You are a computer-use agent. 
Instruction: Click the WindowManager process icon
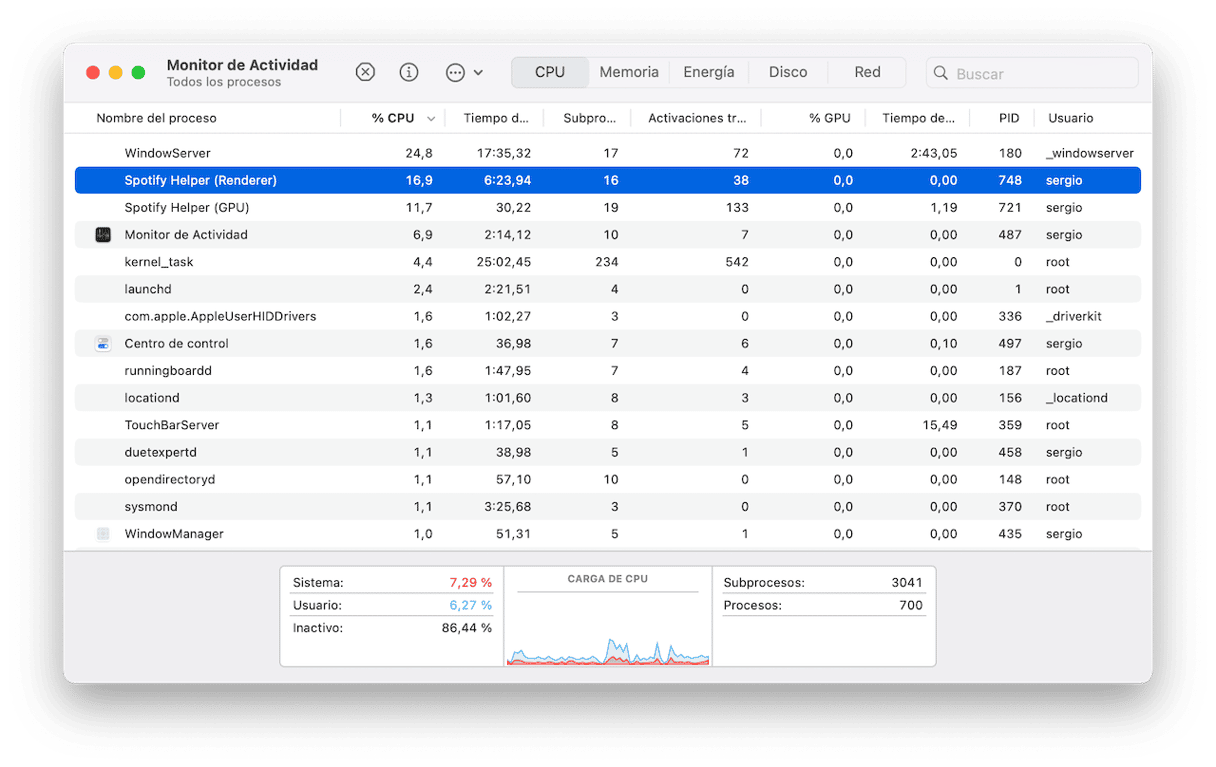103,534
